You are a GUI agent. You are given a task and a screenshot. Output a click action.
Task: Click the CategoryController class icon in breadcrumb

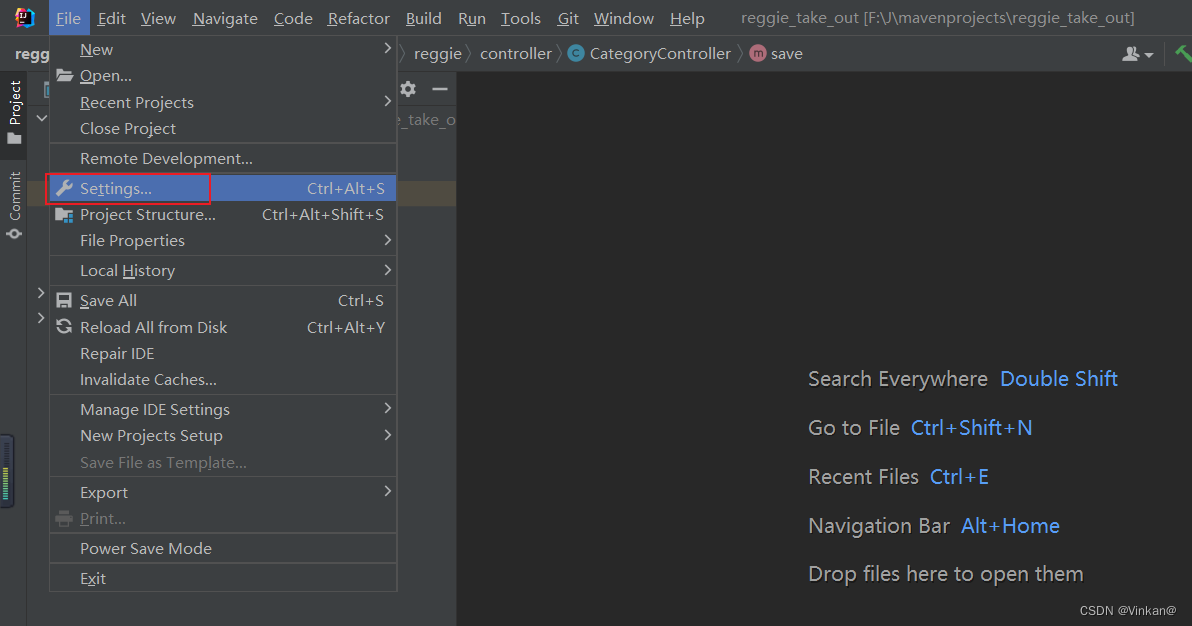pos(575,53)
